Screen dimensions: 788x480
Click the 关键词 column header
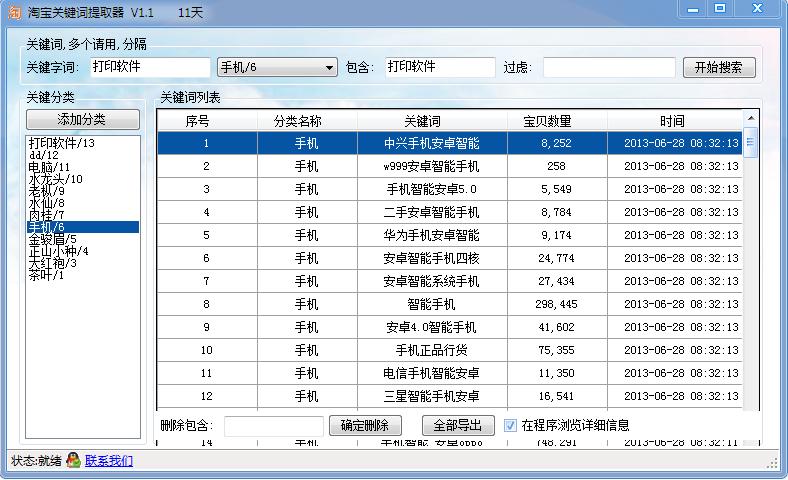point(431,121)
